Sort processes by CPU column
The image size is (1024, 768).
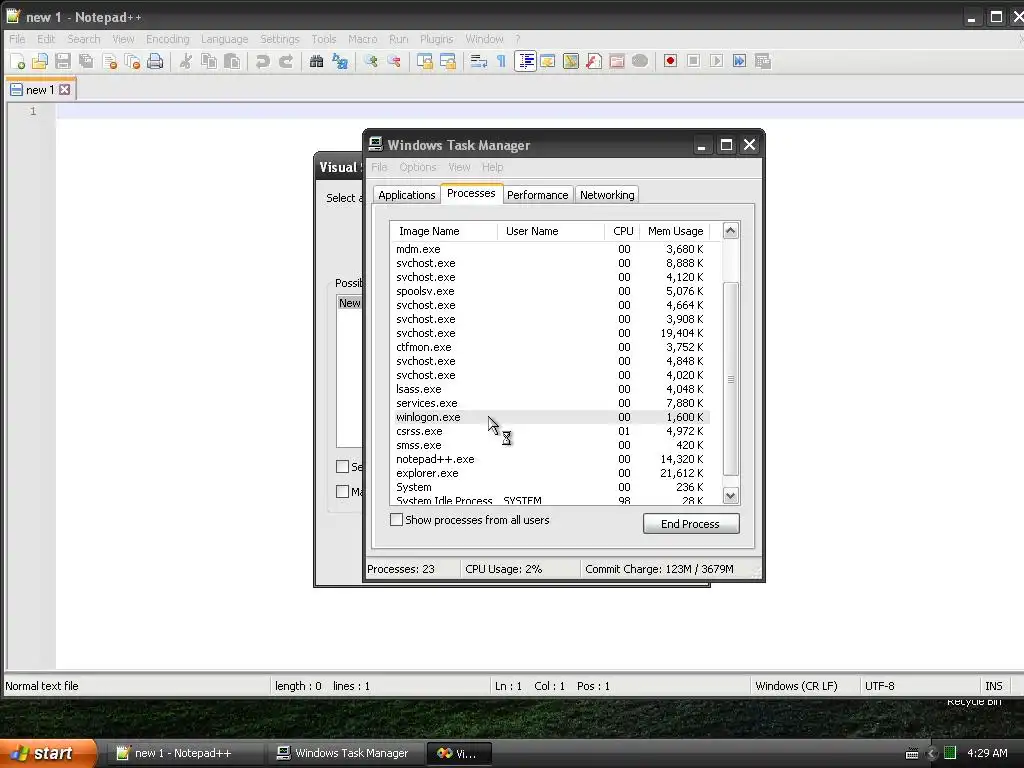coord(622,231)
